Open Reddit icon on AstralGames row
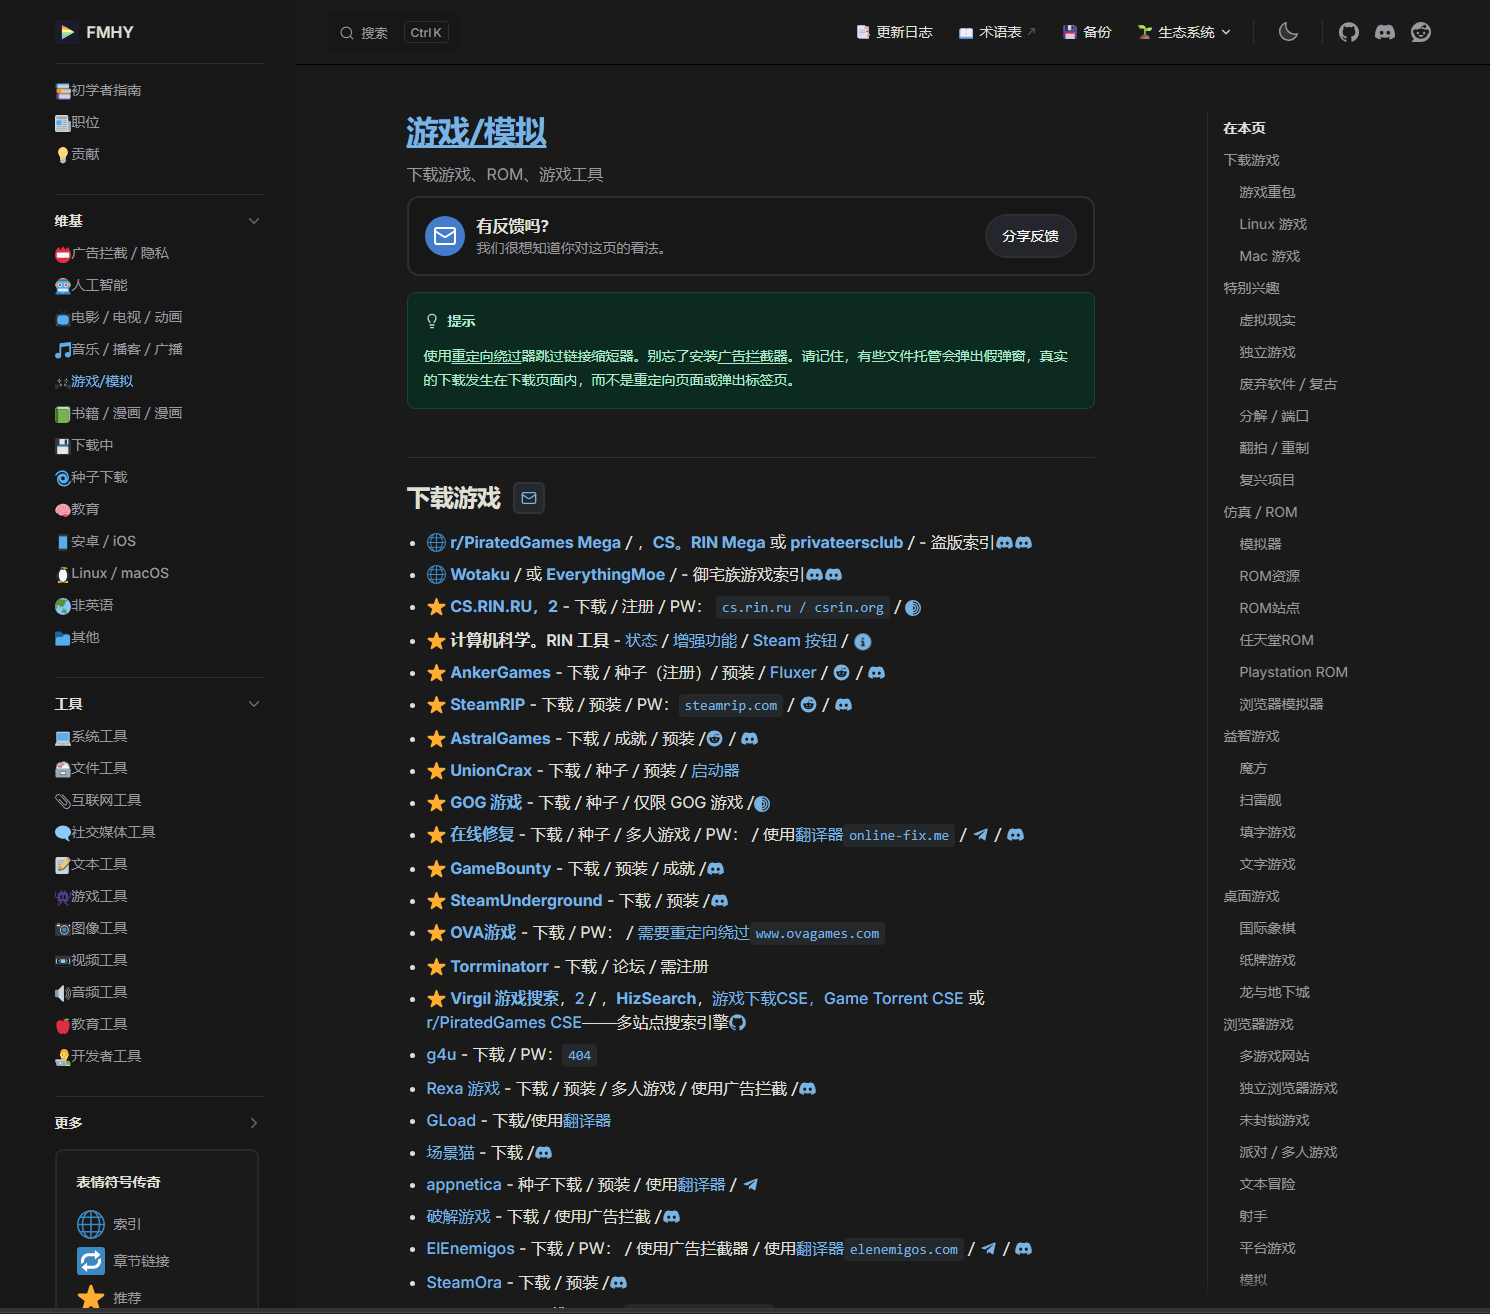 (x=714, y=739)
